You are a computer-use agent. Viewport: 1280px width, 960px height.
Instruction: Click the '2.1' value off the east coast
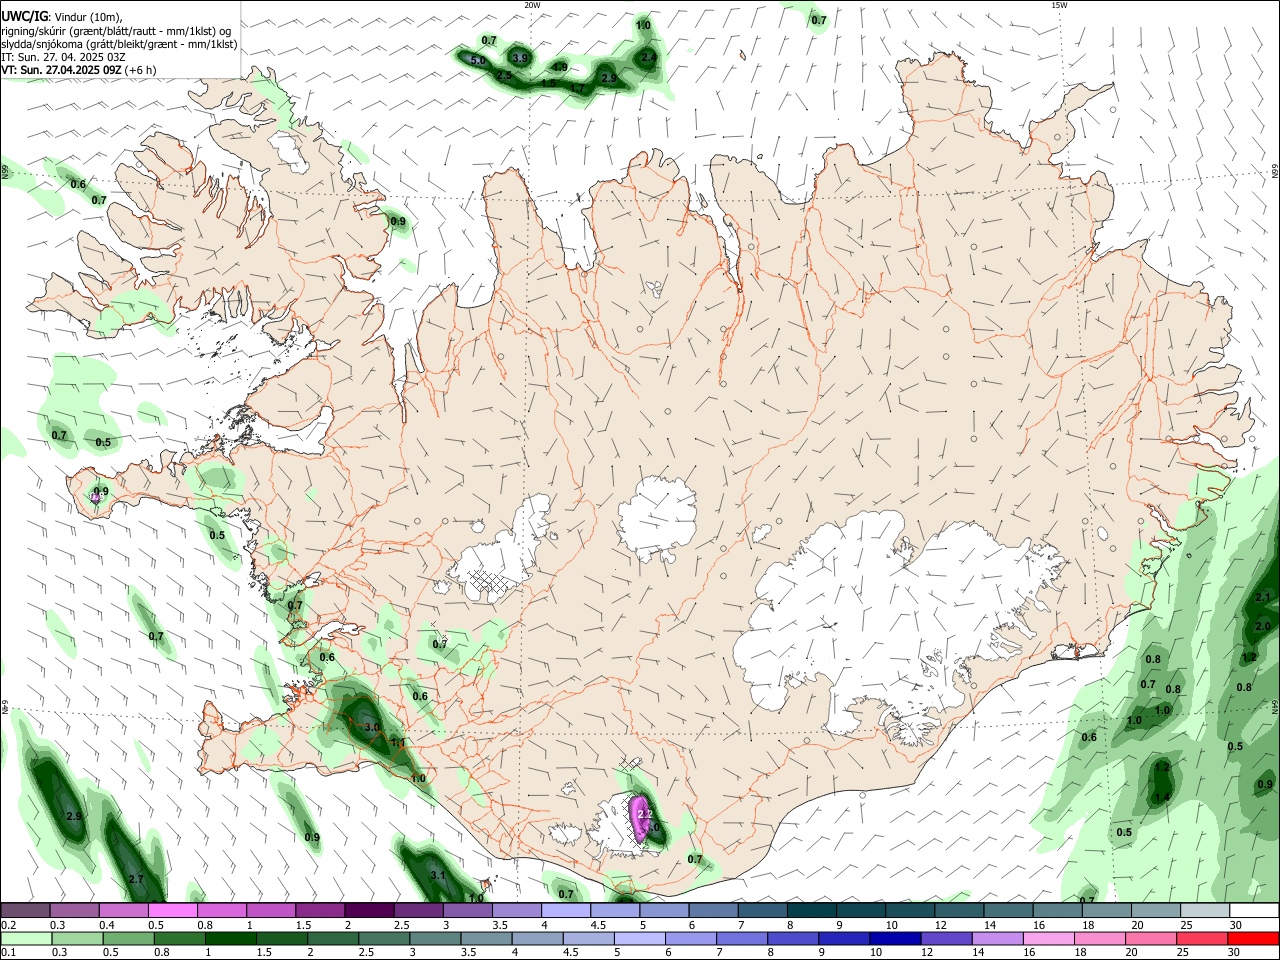1263,598
